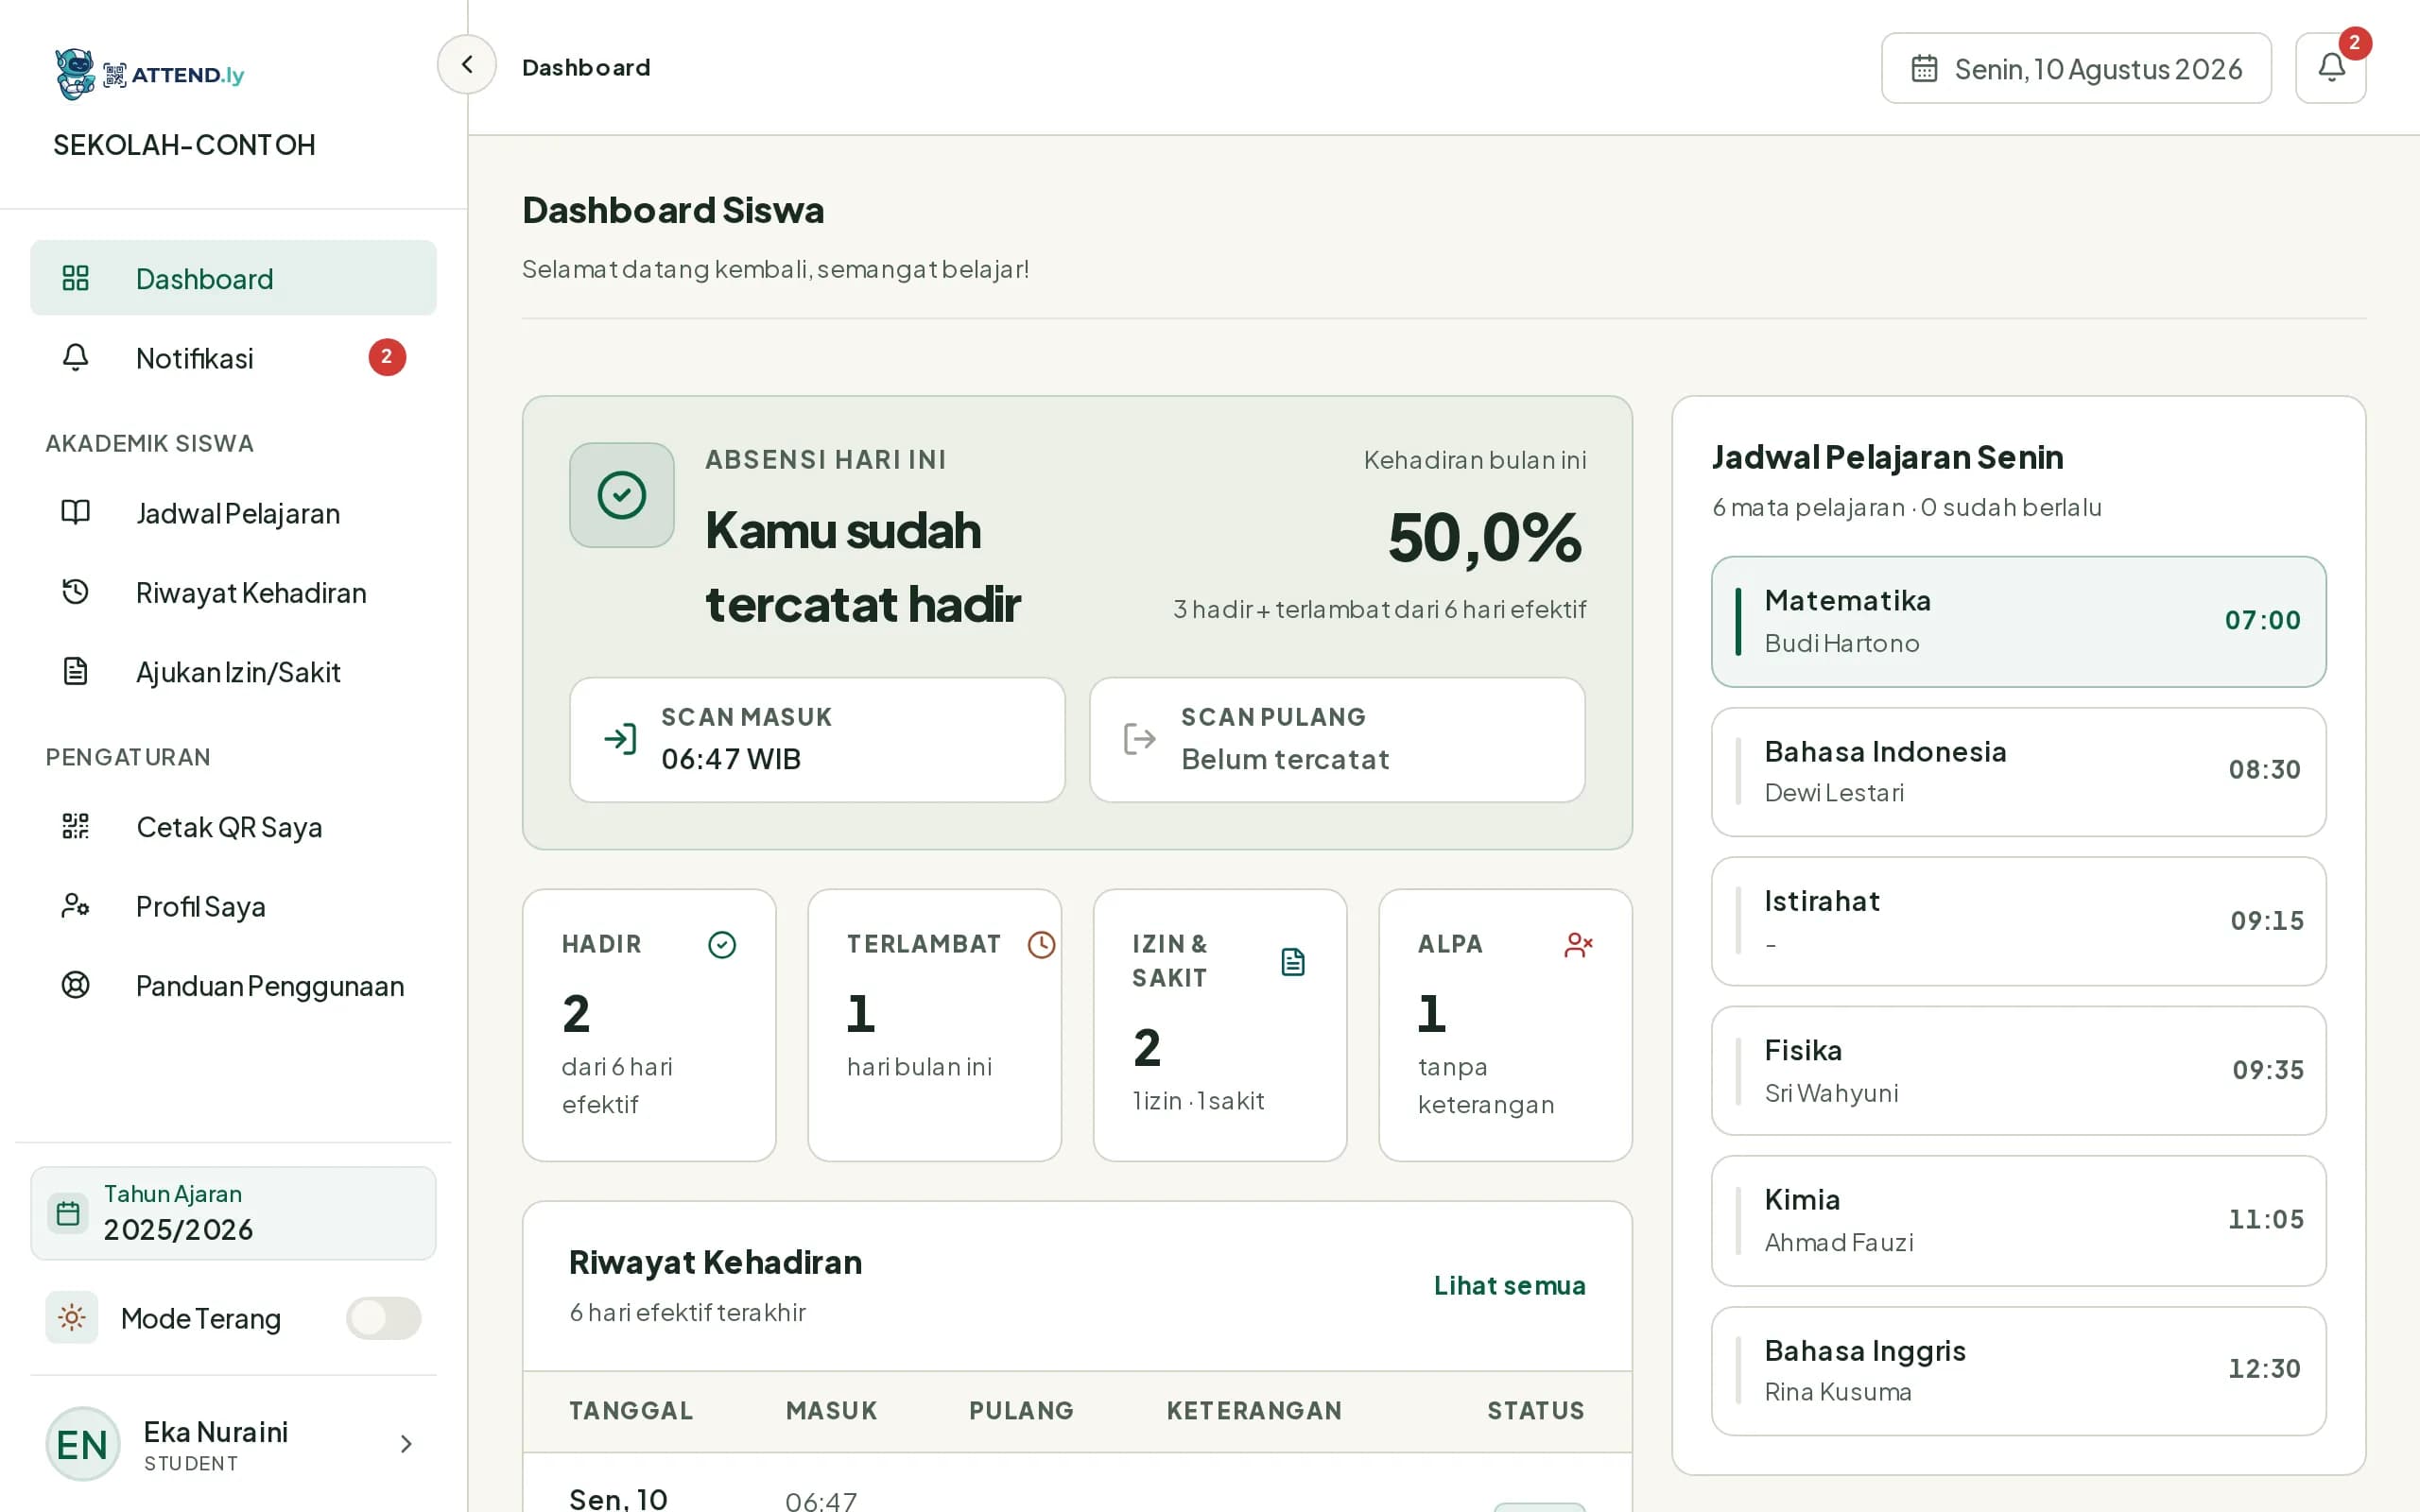Open Profil Saya in the sidebar
Viewport: 2420px width, 1512px height.
pos(233,906)
